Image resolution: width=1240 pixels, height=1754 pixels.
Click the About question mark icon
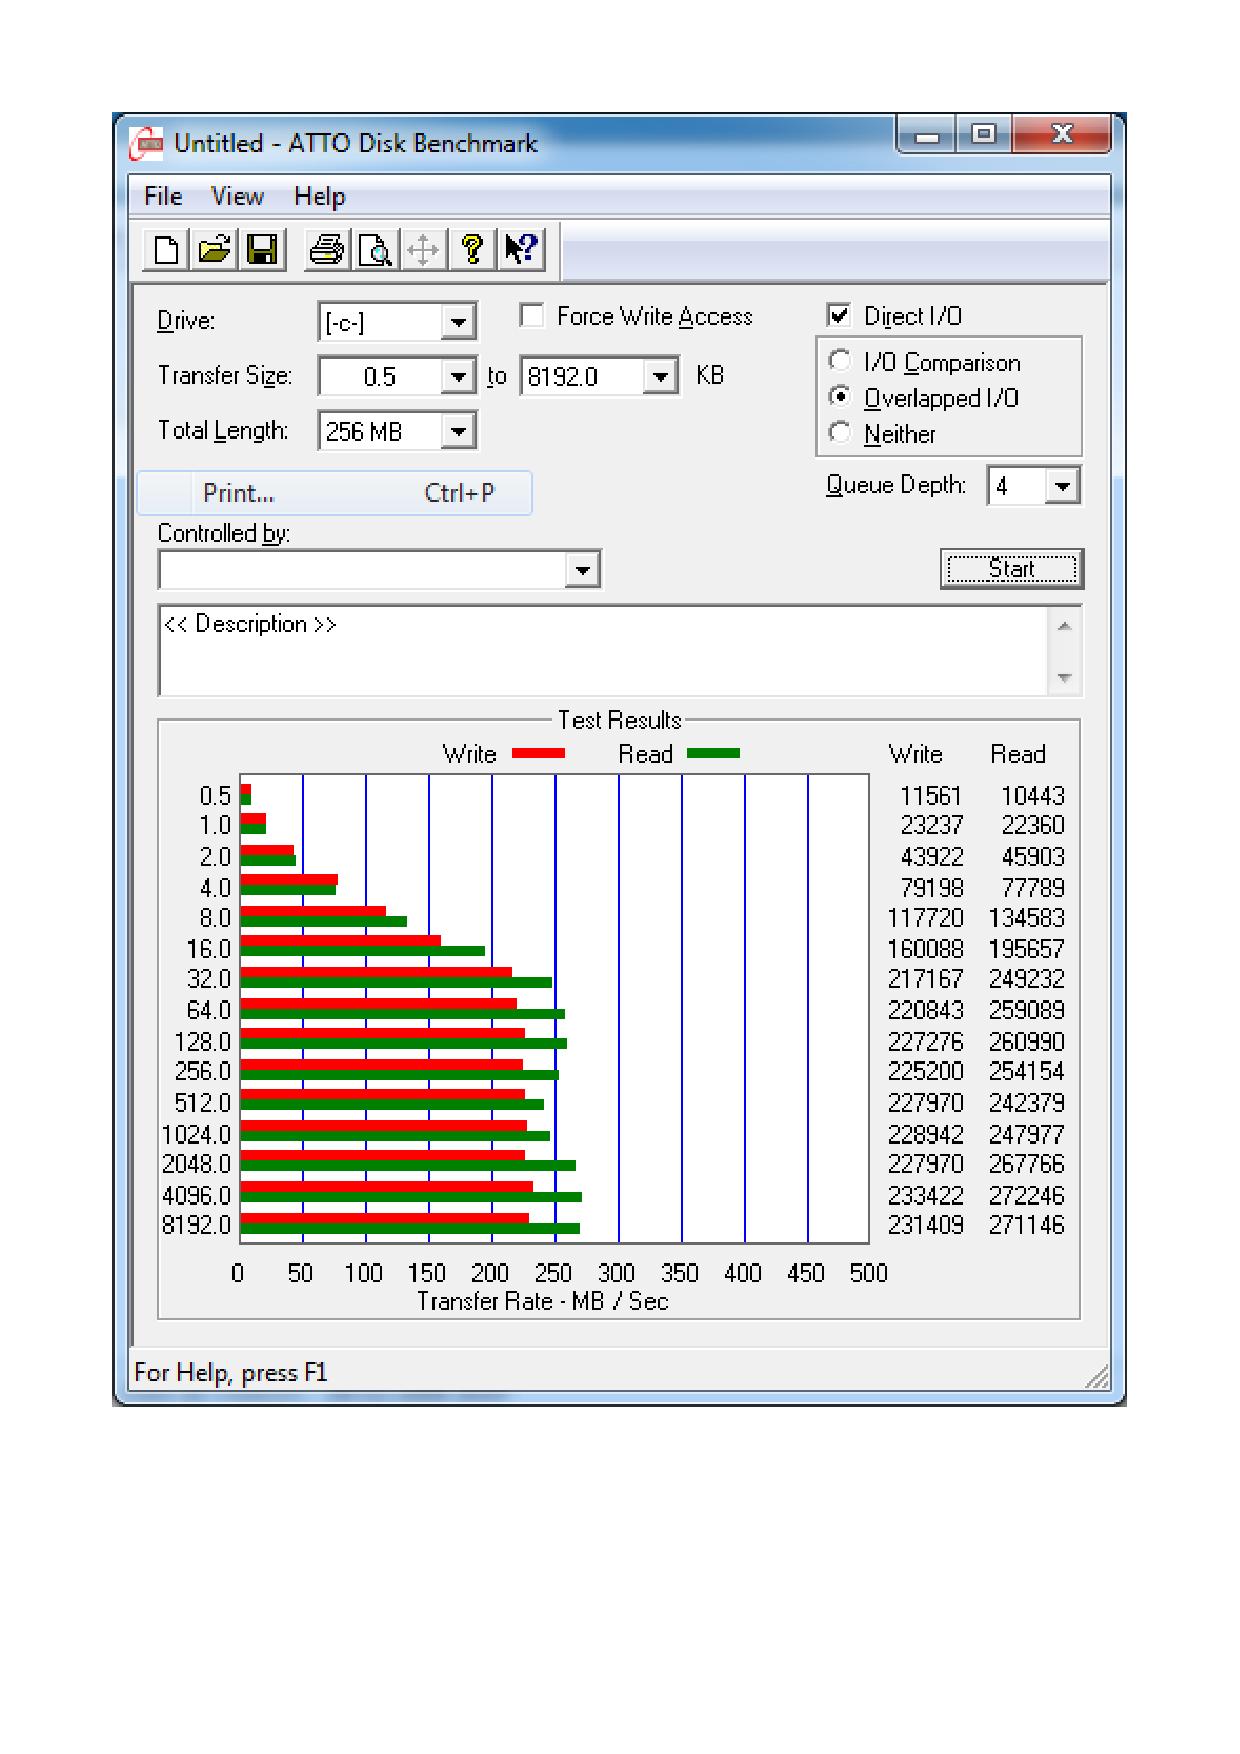pos(472,249)
